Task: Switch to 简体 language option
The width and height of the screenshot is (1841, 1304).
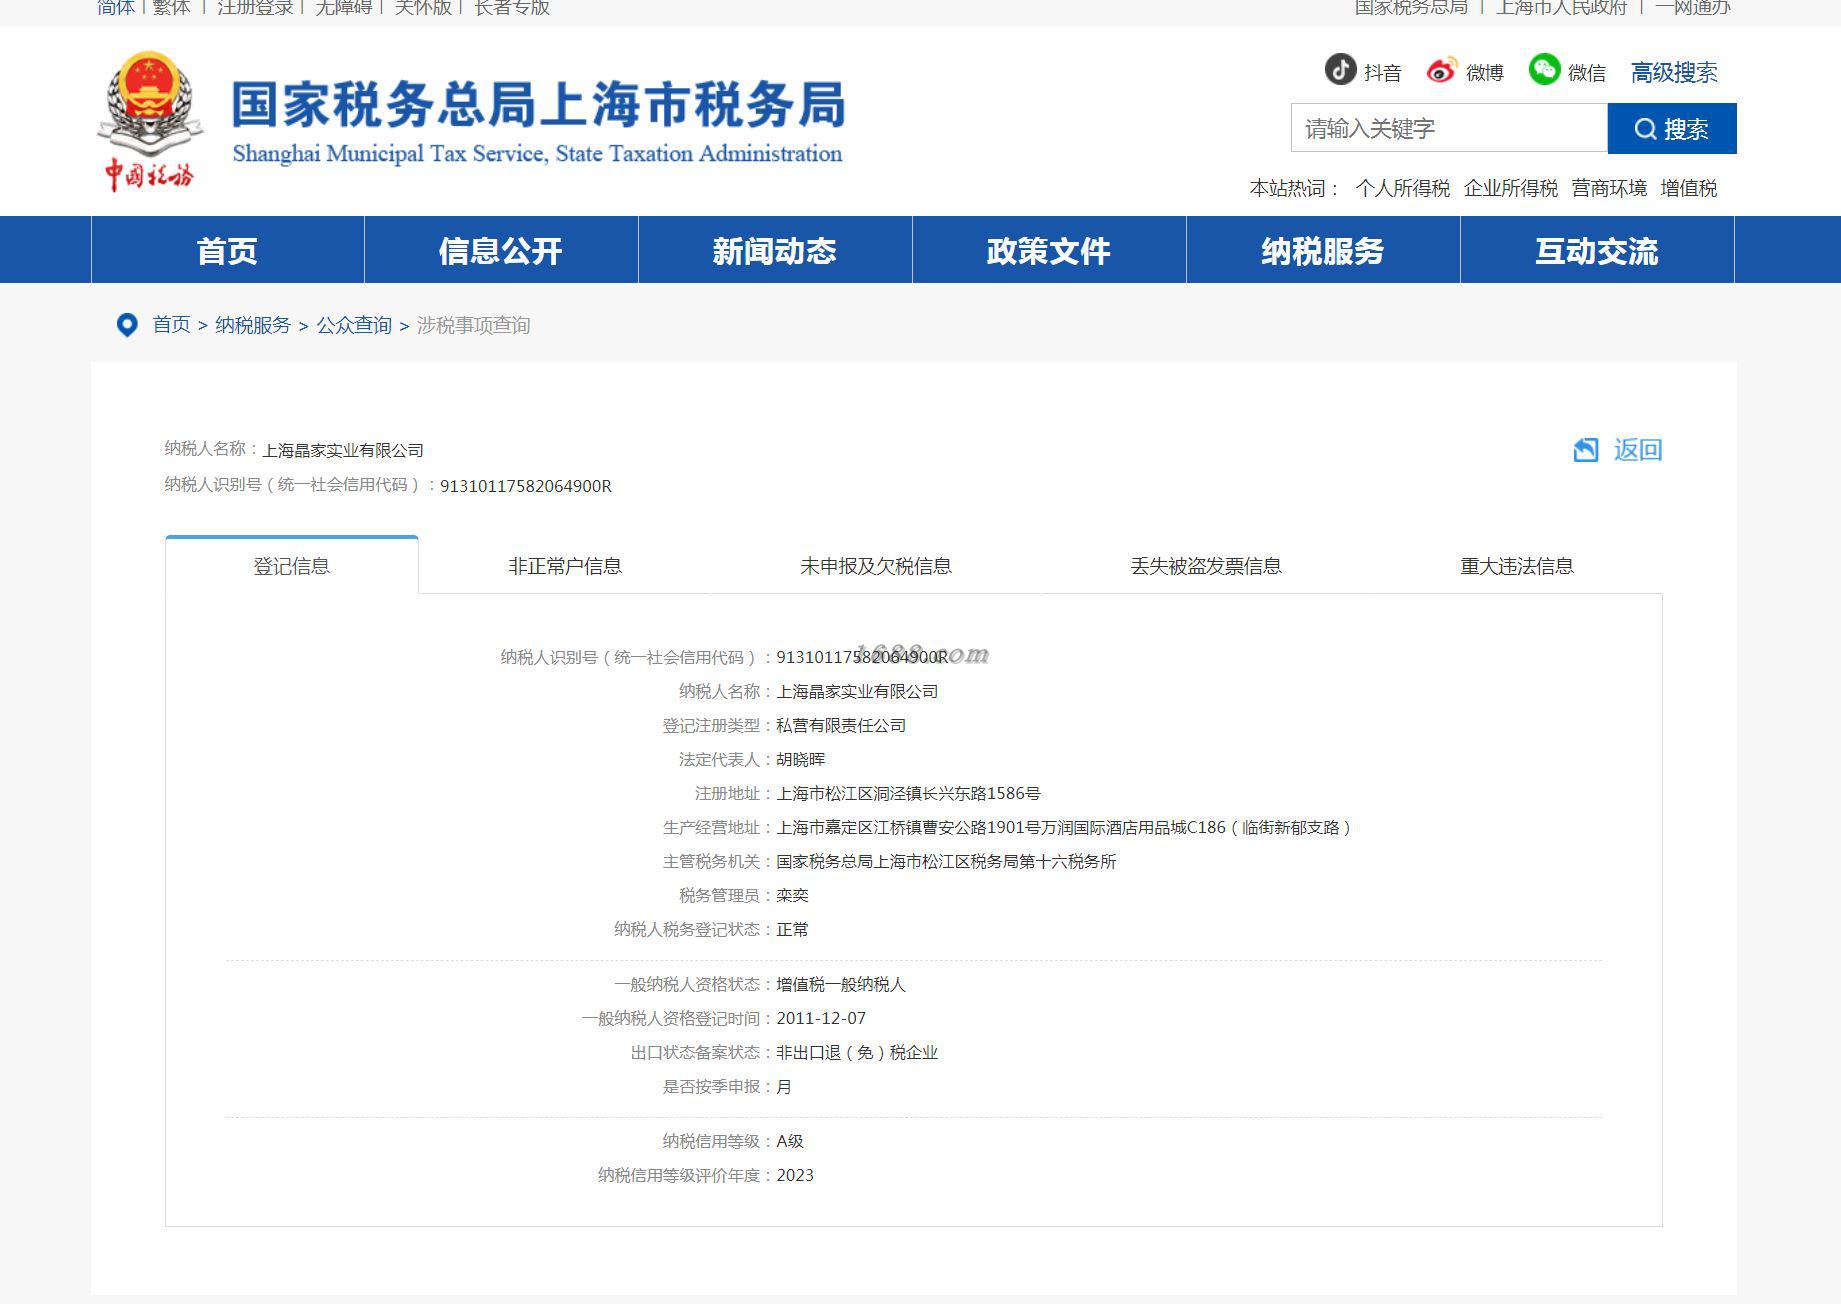Action: pyautogui.click(x=116, y=8)
